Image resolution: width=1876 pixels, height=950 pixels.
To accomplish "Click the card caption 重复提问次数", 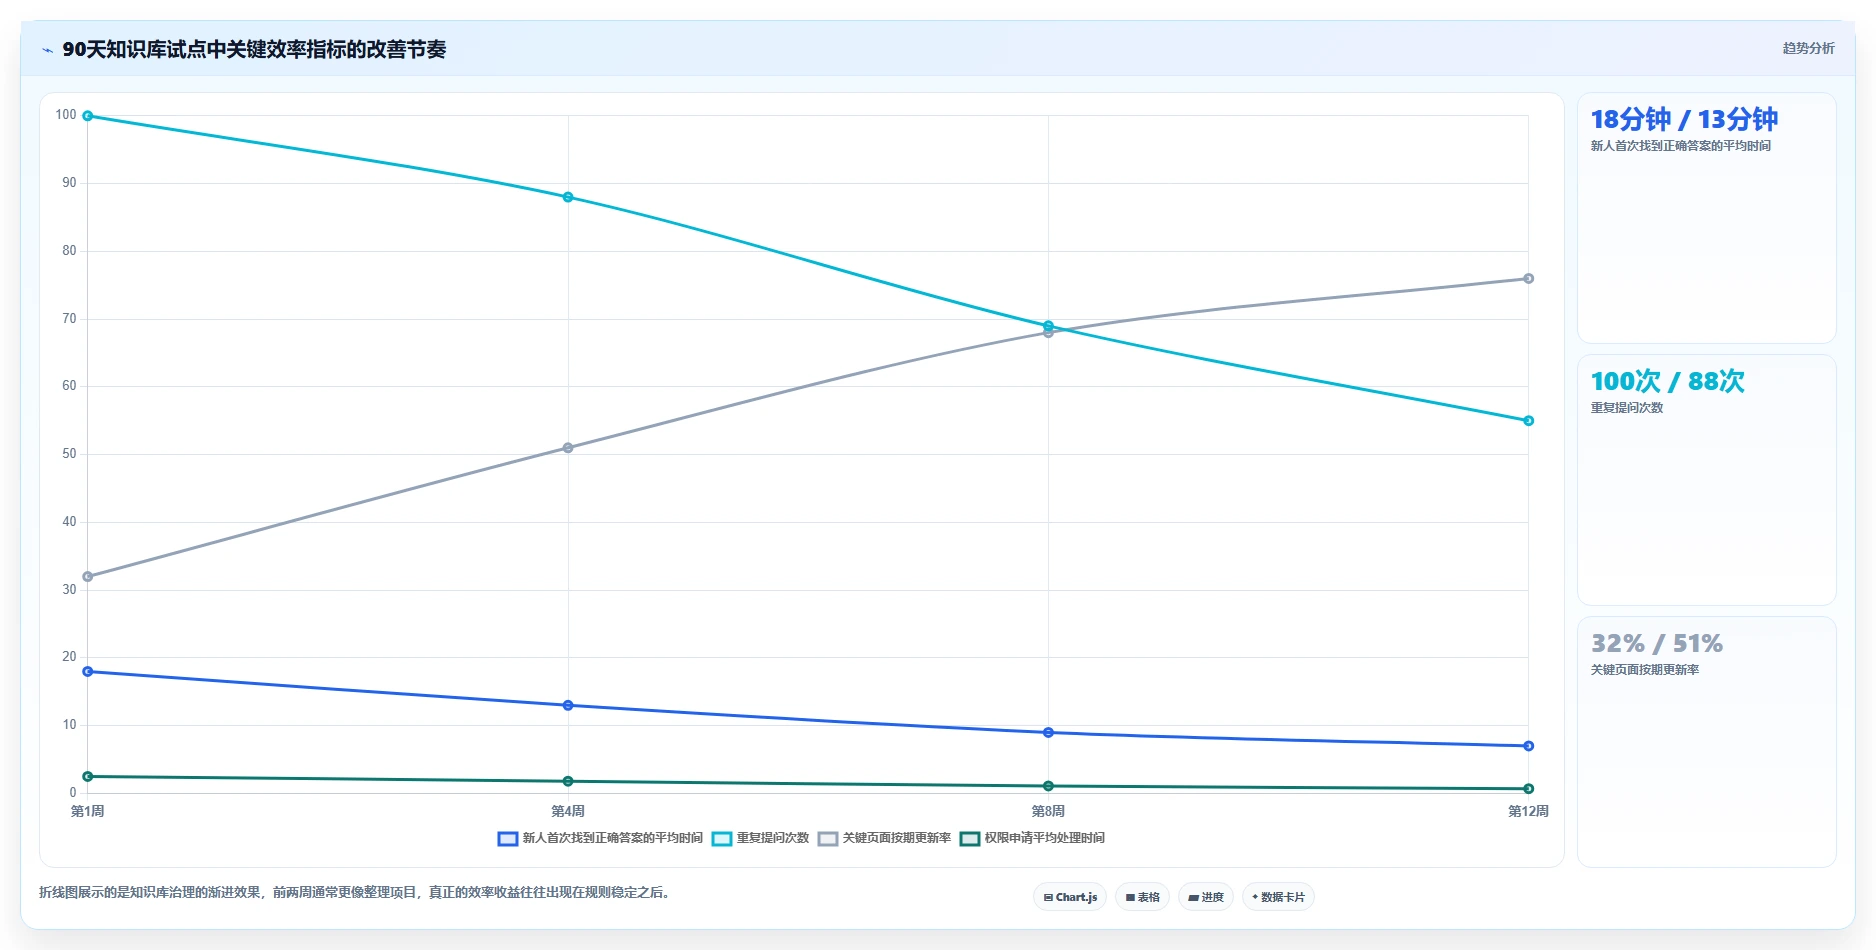I will point(1626,408).
